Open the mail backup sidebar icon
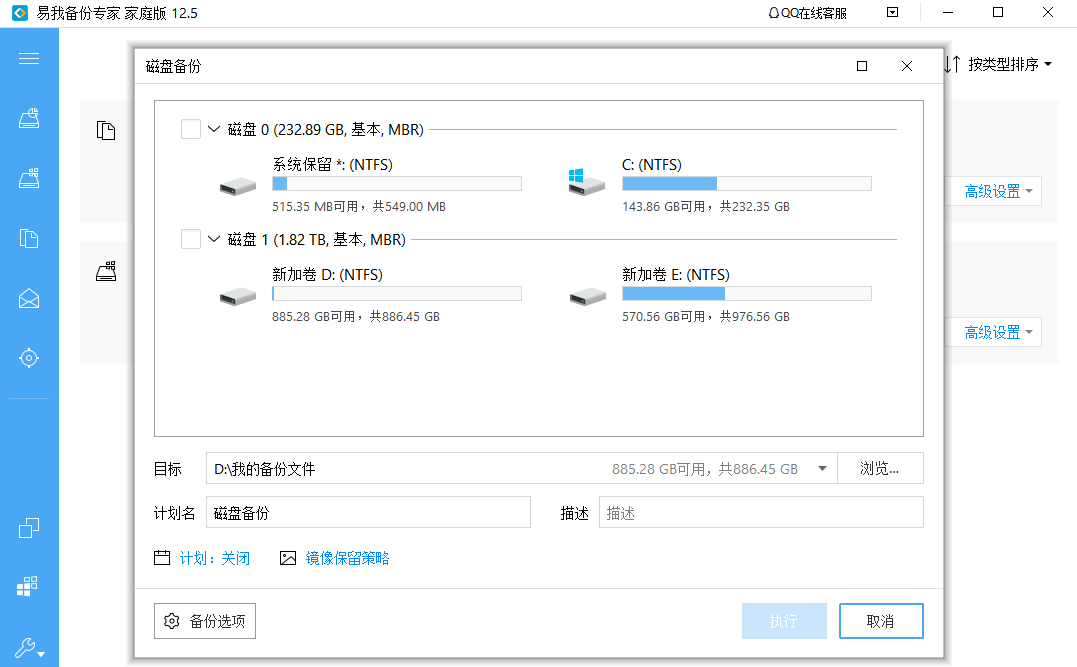The width and height of the screenshot is (1077, 667). click(x=29, y=298)
